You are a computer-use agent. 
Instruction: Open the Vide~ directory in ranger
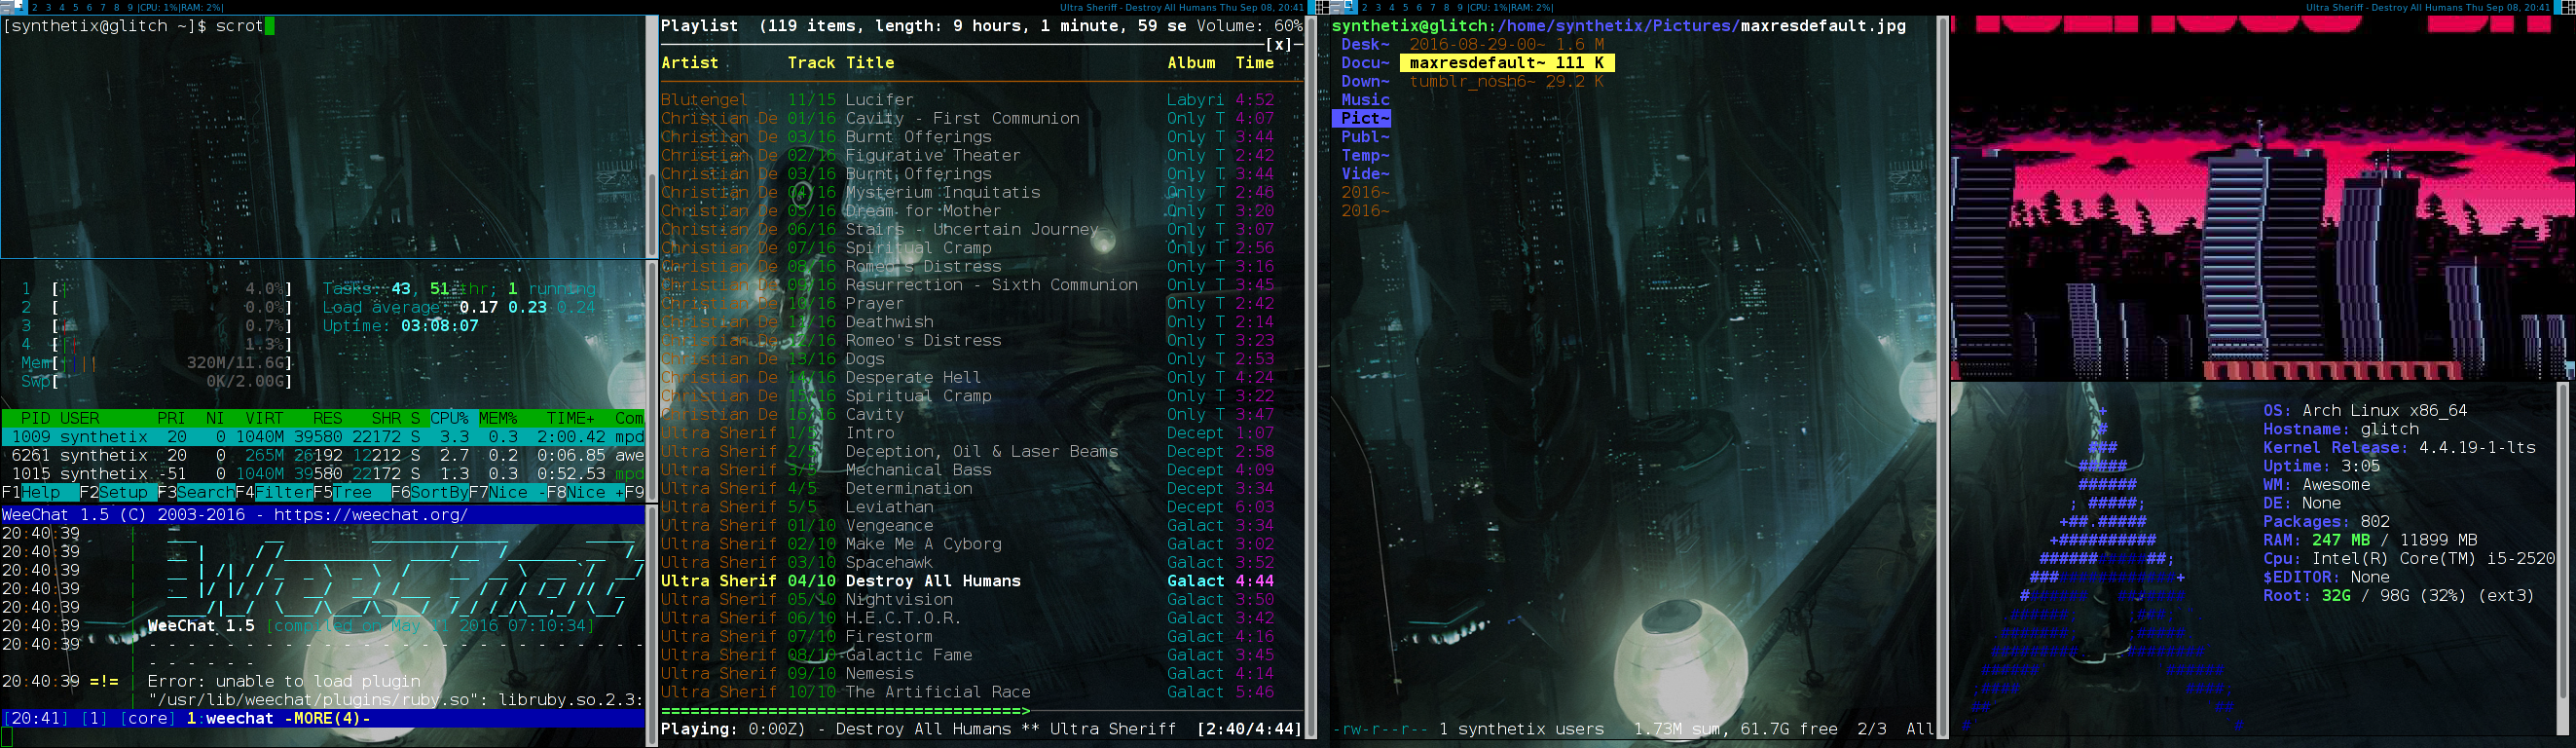[x=1365, y=174]
